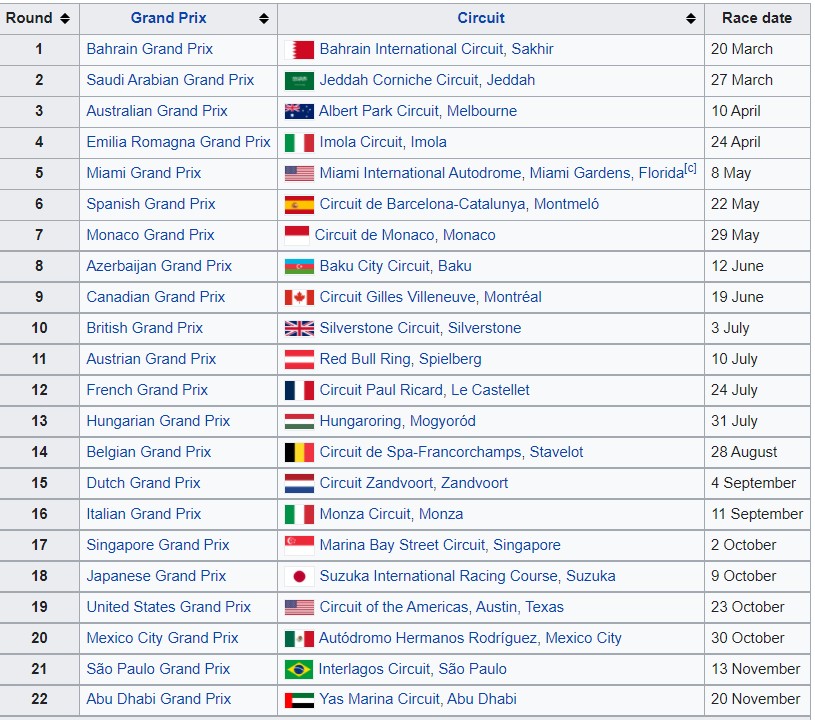
Task: Select the Round column header
Action: [39, 19]
